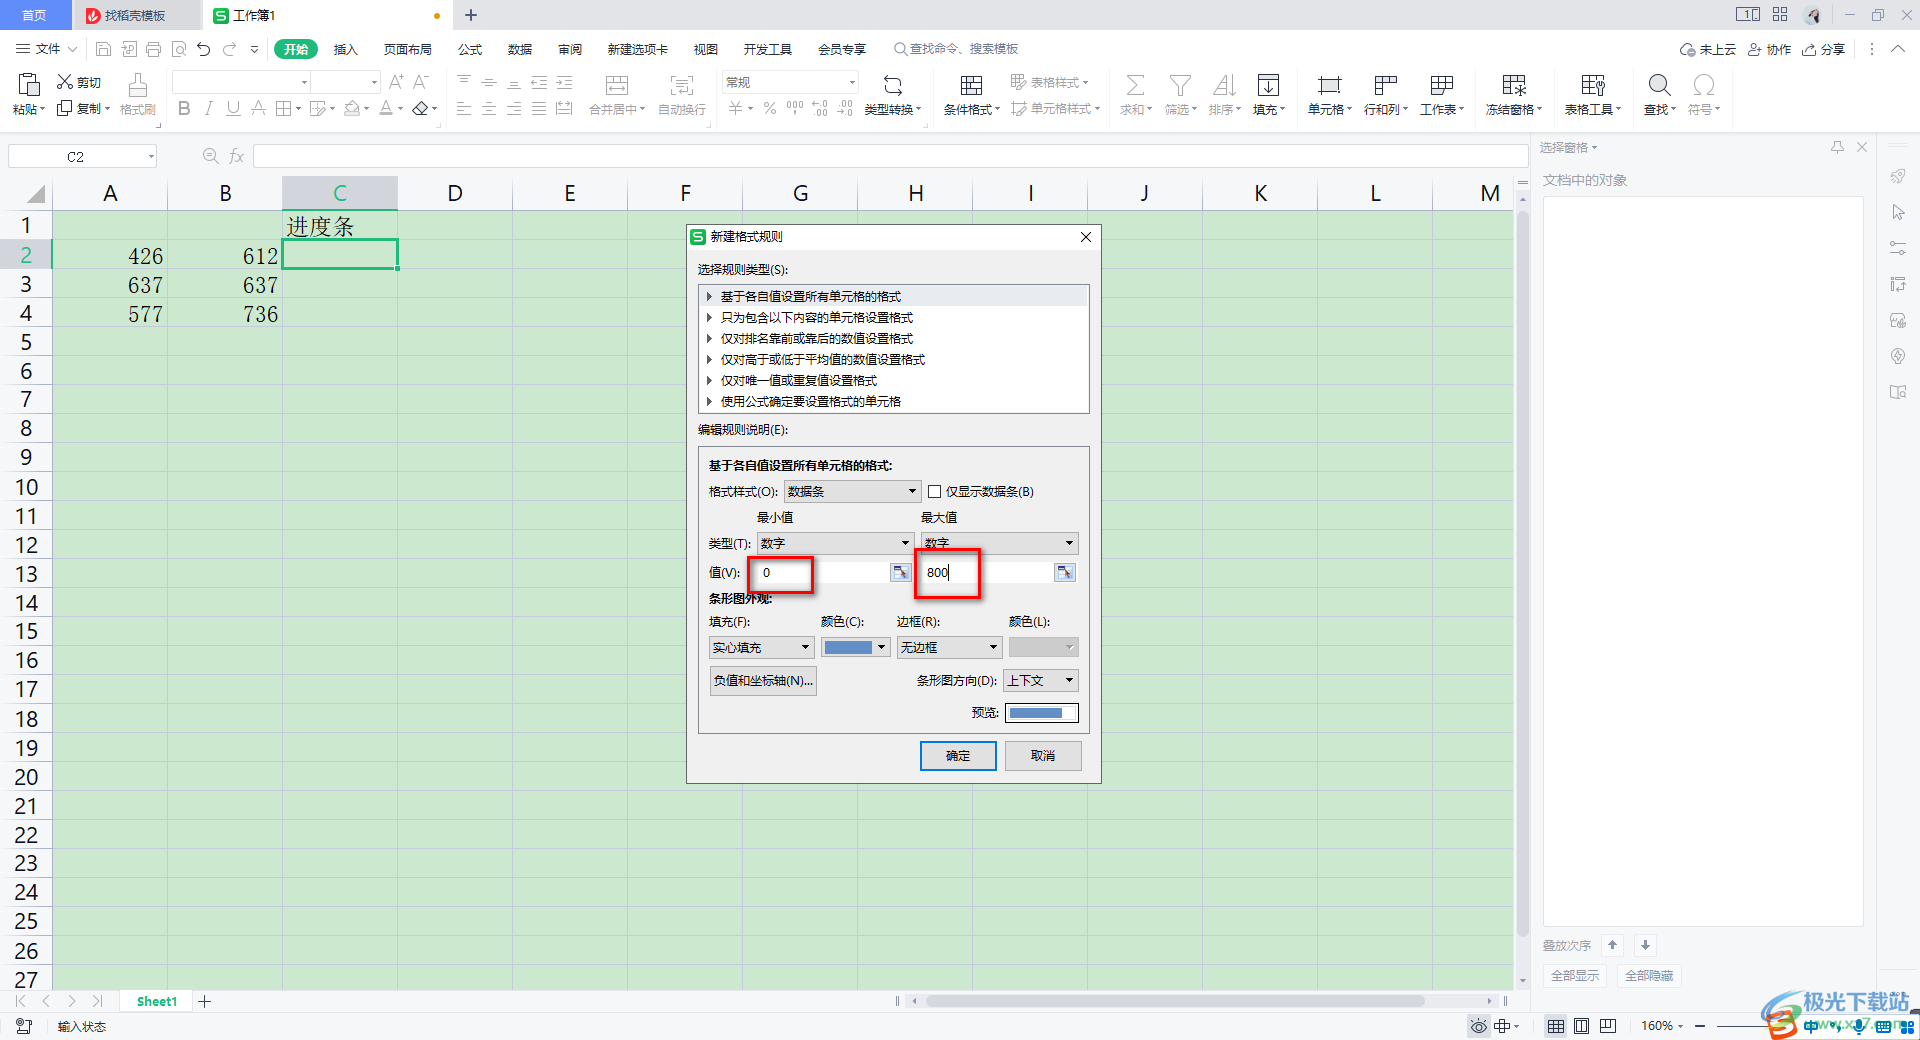Click the Undo arrow in quick access

(204, 49)
